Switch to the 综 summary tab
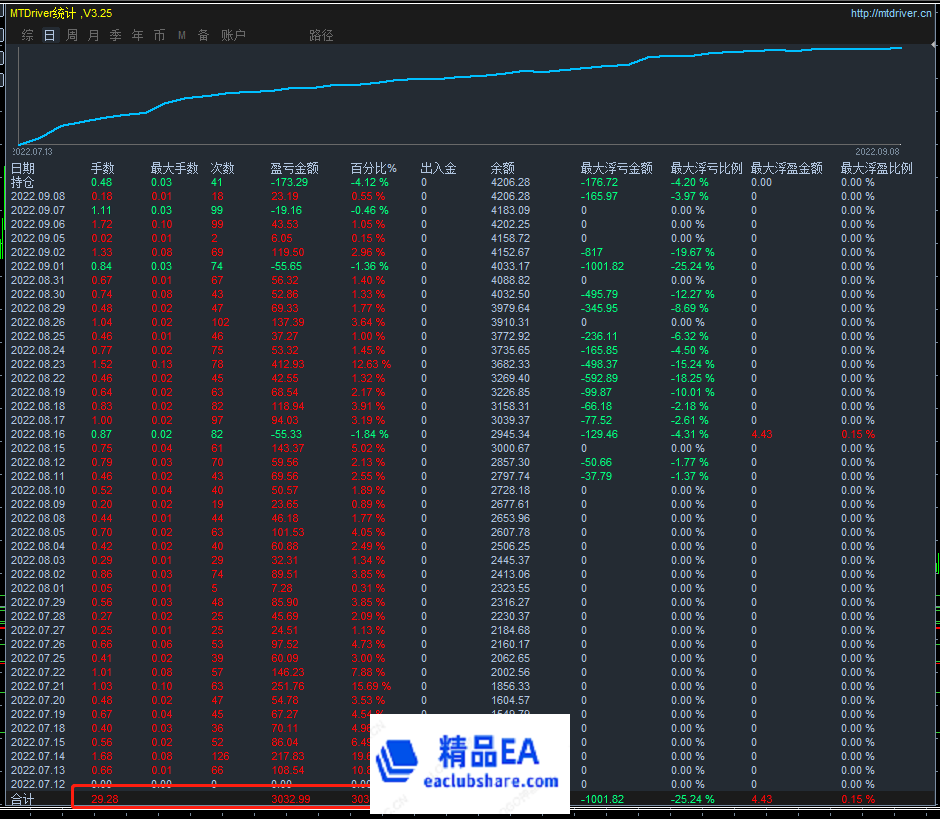The image size is (940, 819). pos(27,35)
